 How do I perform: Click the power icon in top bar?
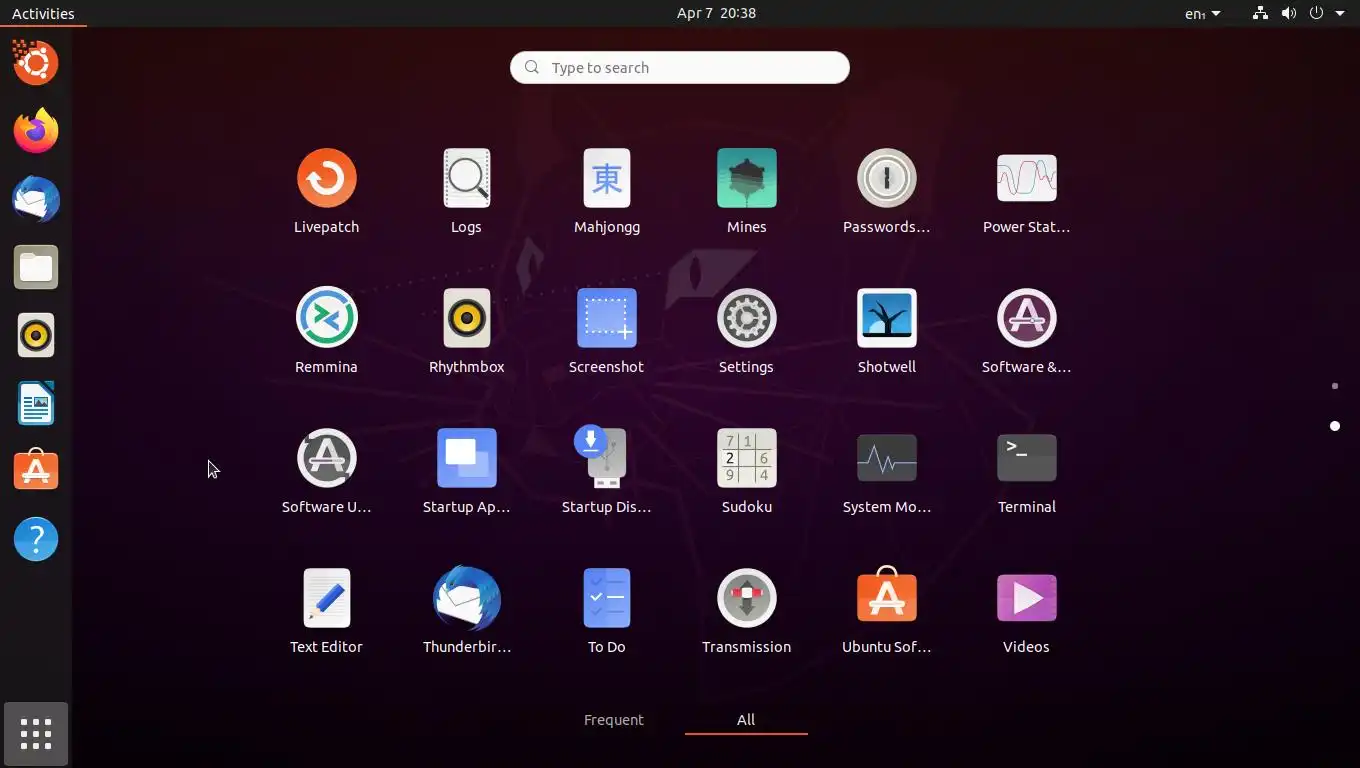[x=1316, y=13]
